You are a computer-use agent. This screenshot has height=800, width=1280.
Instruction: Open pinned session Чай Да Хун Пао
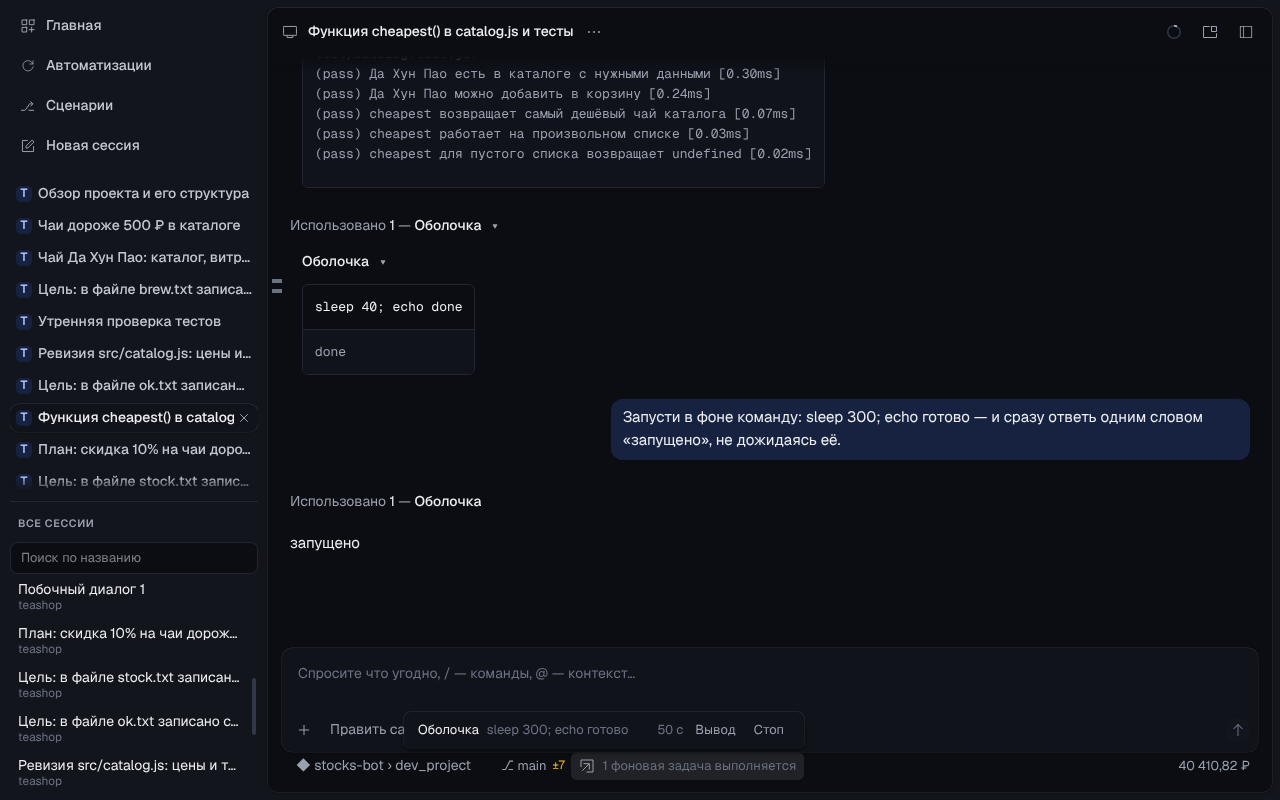point(134,257)
